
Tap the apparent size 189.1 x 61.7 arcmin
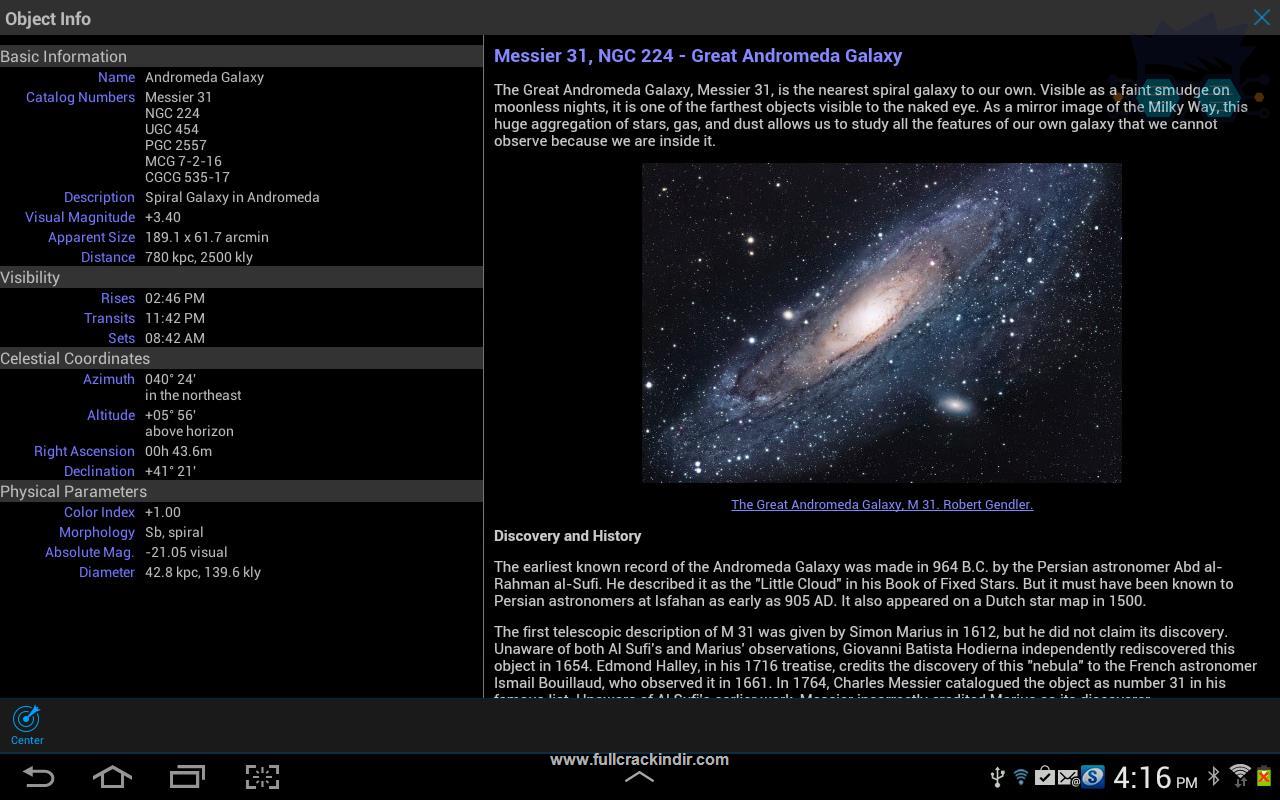[x=207, y=237]
